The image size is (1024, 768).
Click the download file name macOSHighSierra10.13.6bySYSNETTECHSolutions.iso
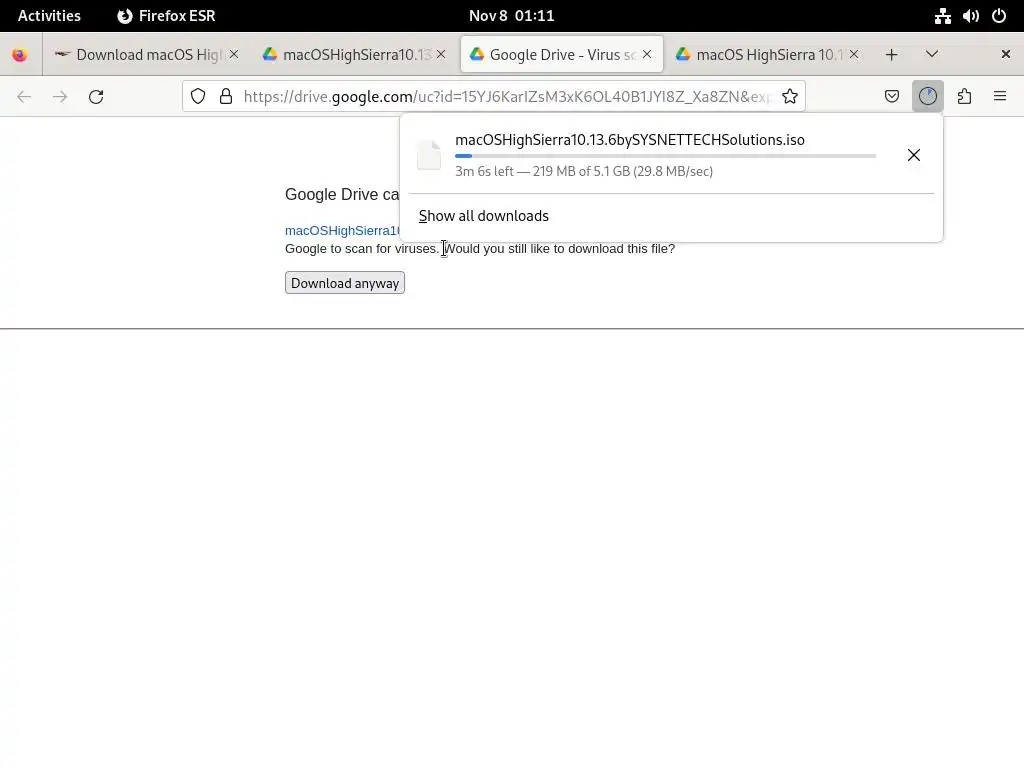click(630, 140)
